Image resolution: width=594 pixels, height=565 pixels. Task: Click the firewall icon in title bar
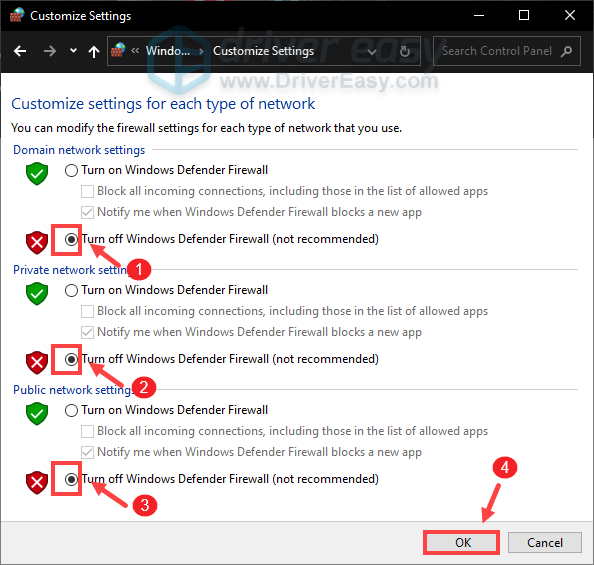[17, 15]
